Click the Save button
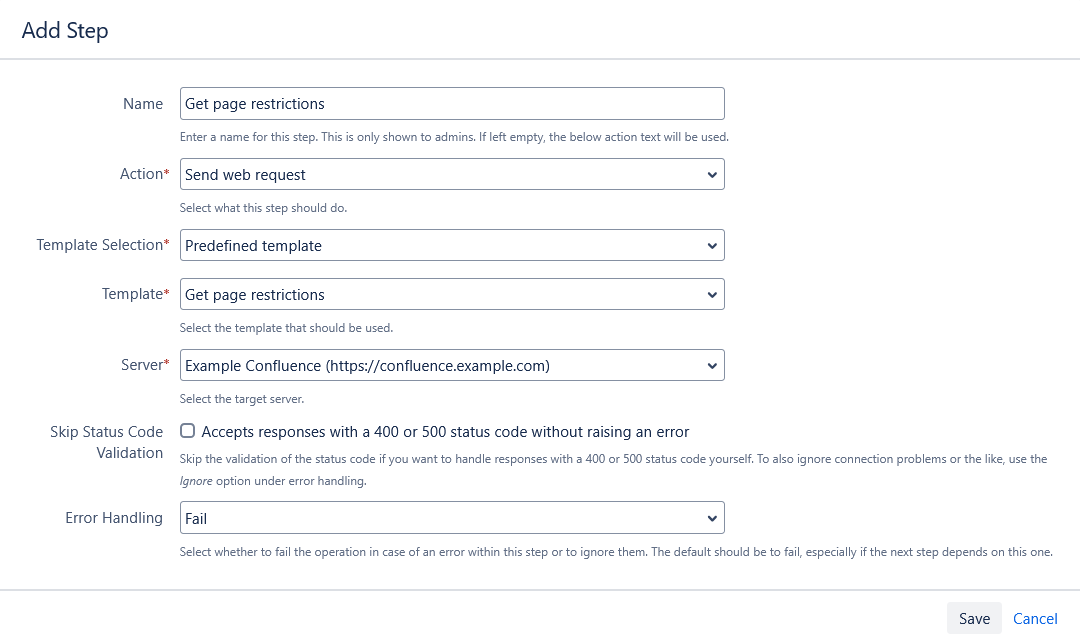This screenshot has width=1080, height=642. tap(974, 619)
